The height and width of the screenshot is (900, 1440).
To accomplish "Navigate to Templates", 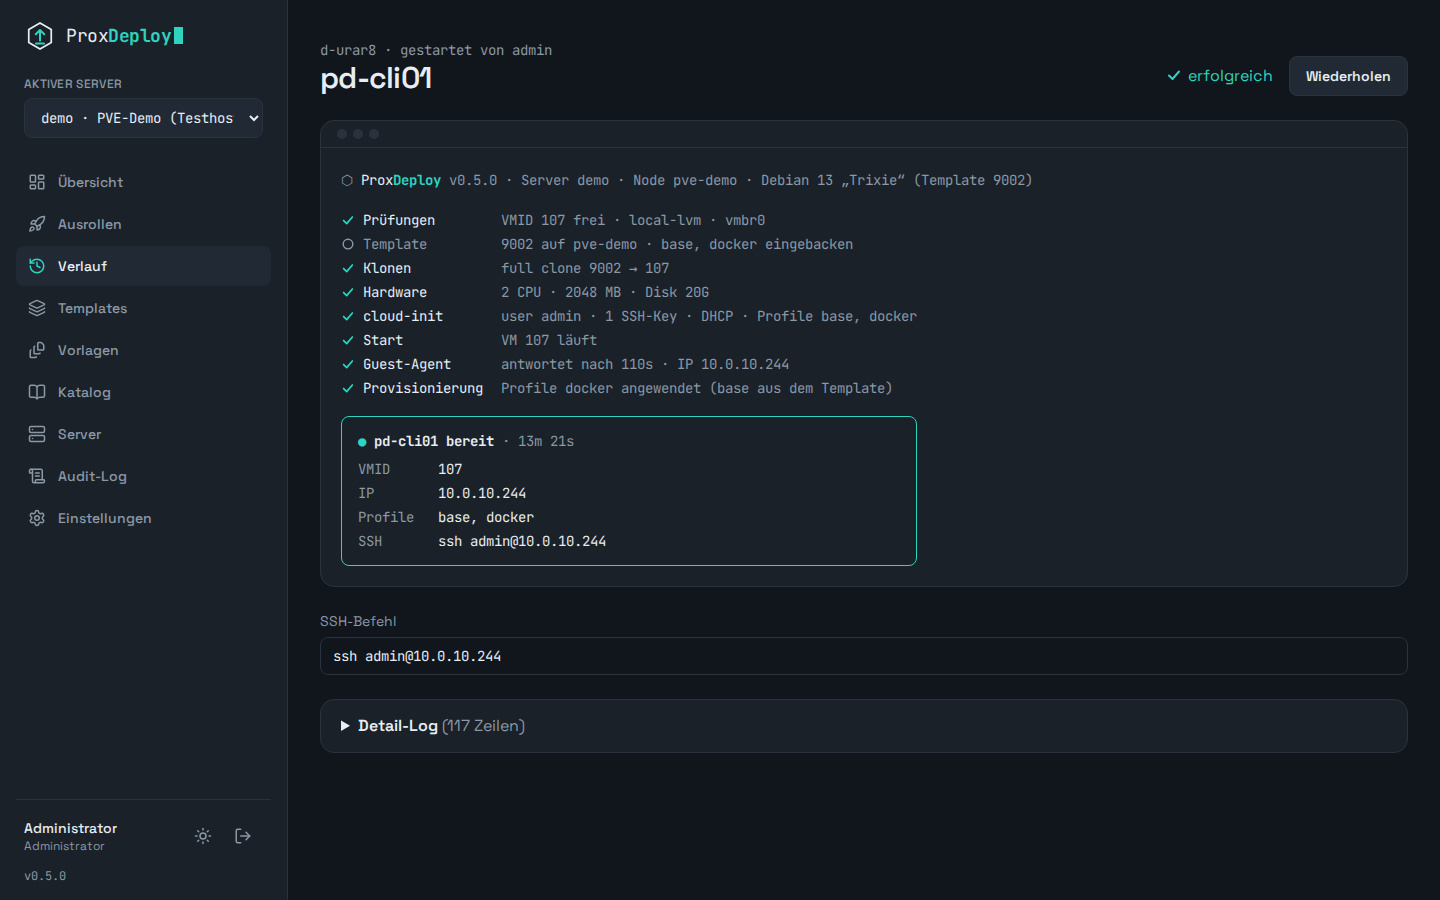I will coord(143,308).
